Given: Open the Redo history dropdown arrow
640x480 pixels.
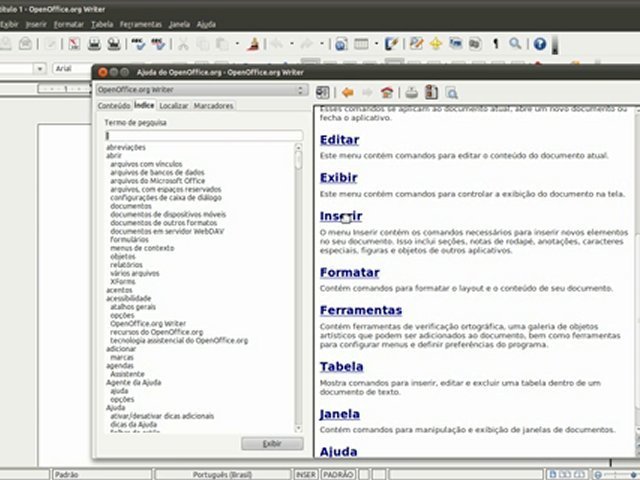Looking at the screenshot, I should (x=322, y=44).
